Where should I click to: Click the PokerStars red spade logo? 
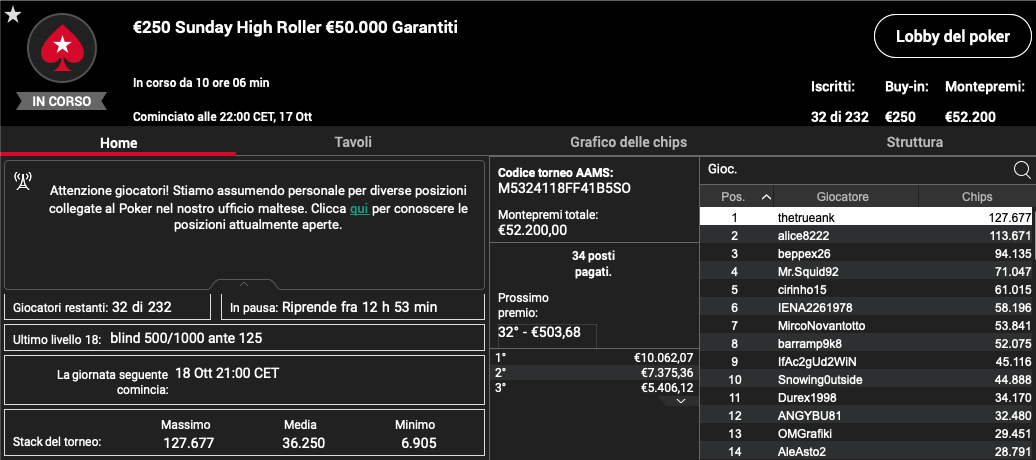point(62,48)
